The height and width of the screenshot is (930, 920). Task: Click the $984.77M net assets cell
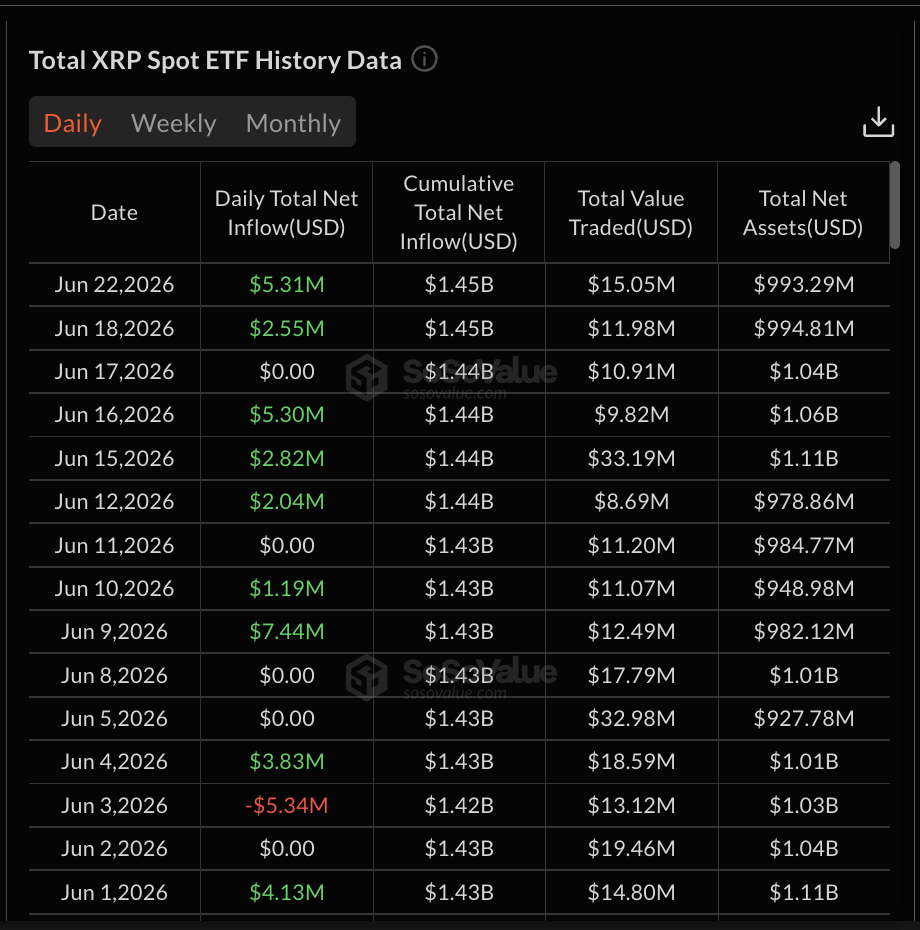tap(804, 545)
